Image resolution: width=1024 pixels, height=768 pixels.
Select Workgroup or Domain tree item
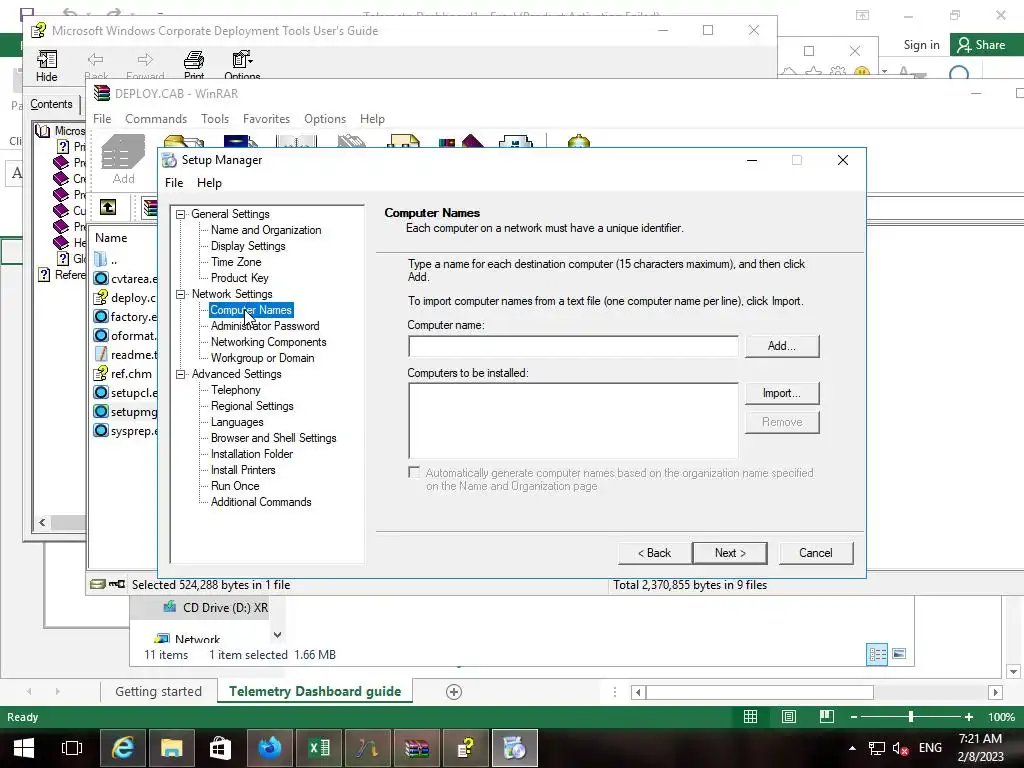tap(263, 358)
